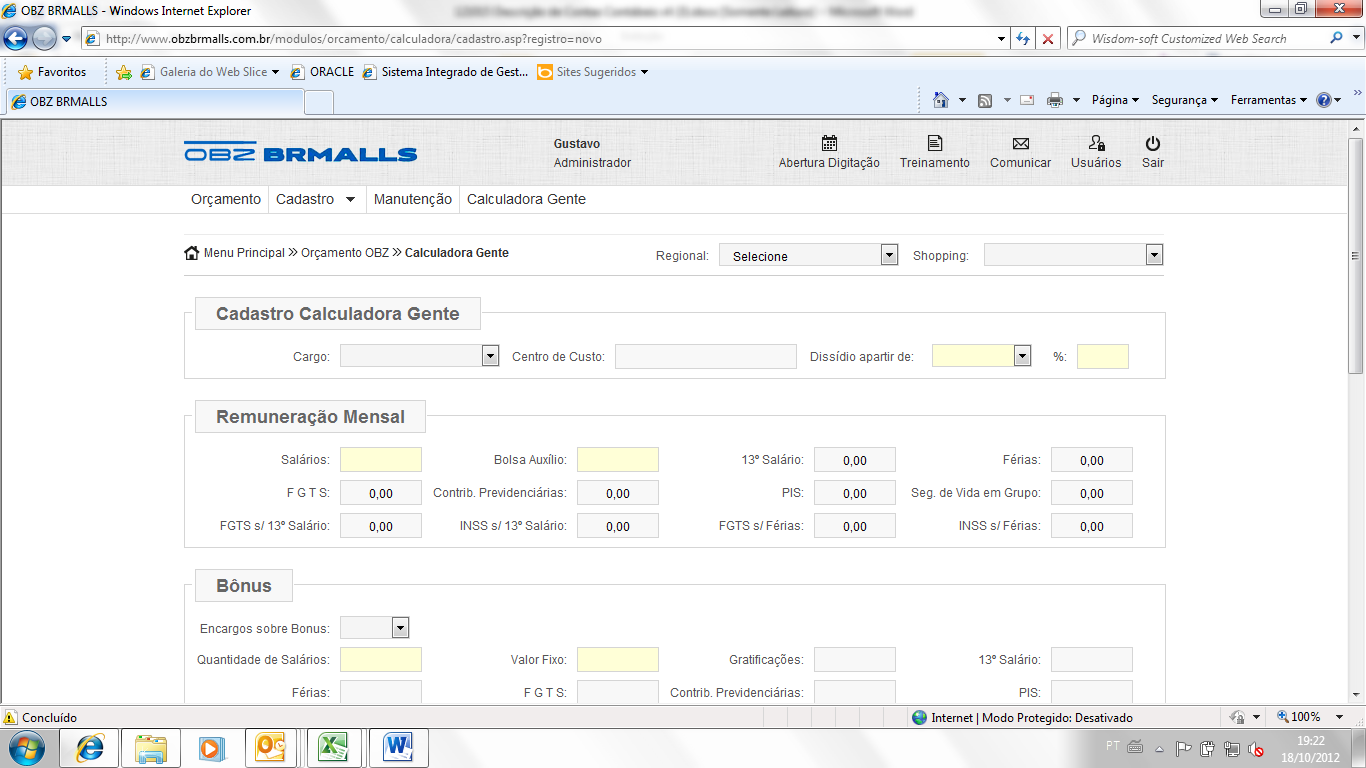Click the Menu Principal breadcrumb link
Viewport: 1366px width, 768px height.
pos(244,253)
